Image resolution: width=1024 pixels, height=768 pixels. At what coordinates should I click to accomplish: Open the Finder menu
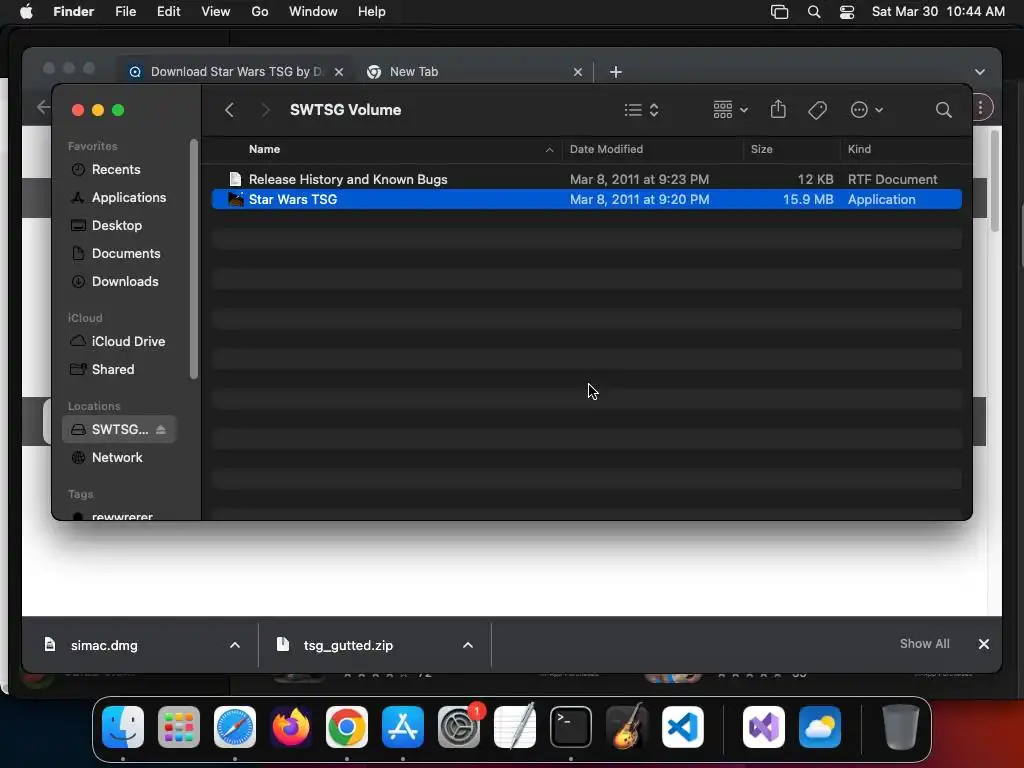(73, 12)
